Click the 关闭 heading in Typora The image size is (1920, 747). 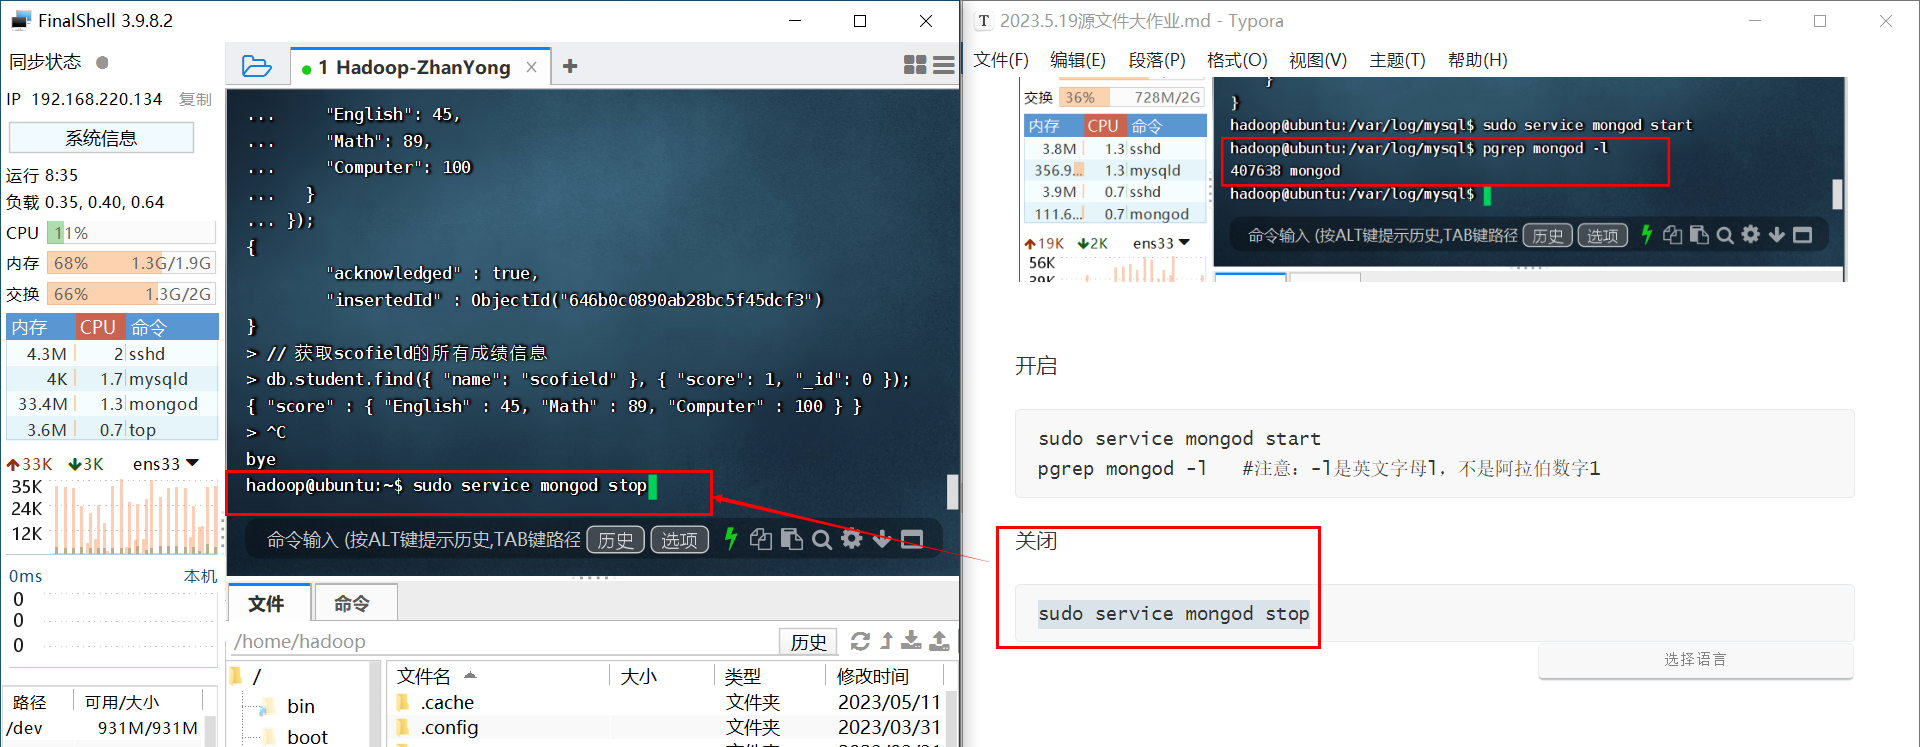[1036, 541]
